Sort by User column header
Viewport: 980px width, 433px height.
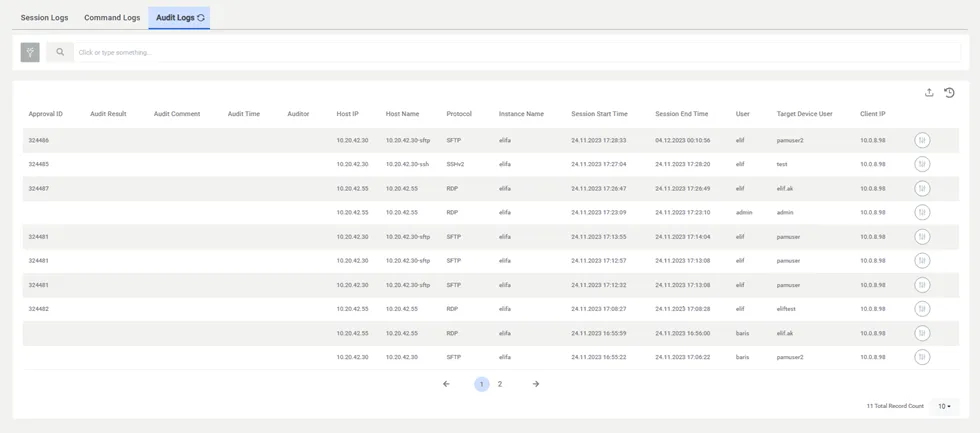click(742, 114)
